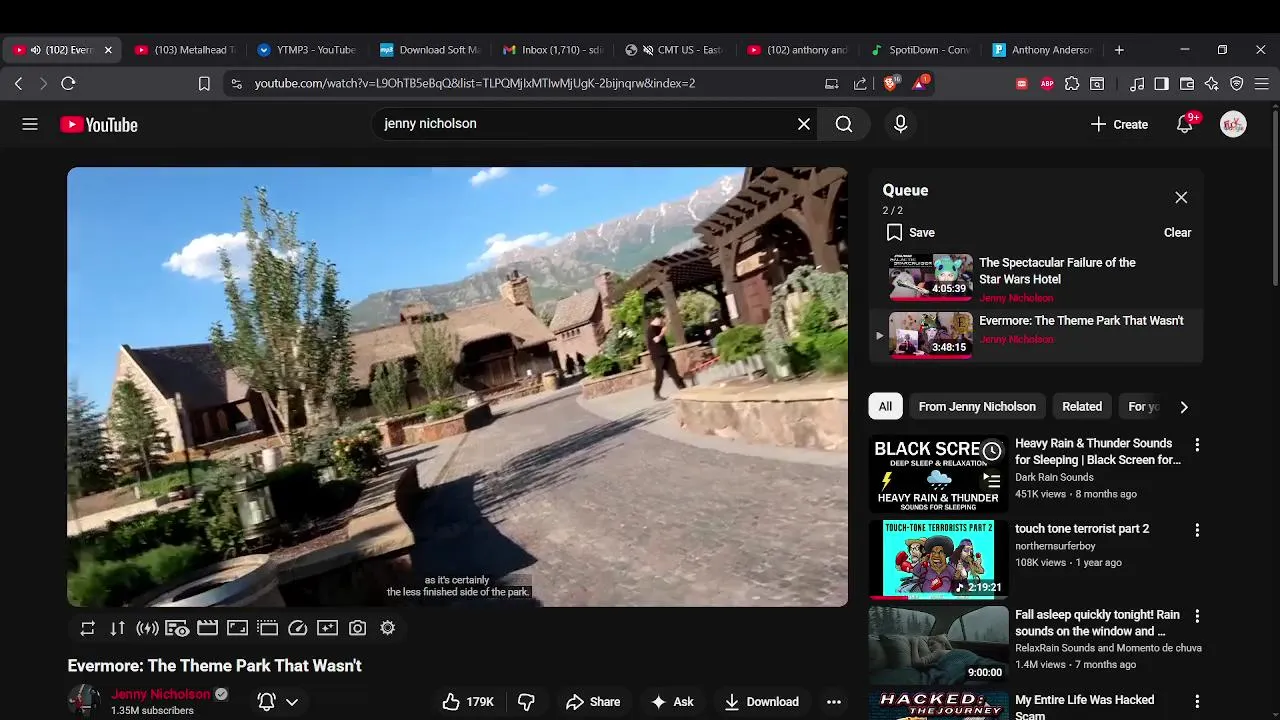Clear the search query with X
The height and width of the screenshot is (720, 1280).
(804, 124)
